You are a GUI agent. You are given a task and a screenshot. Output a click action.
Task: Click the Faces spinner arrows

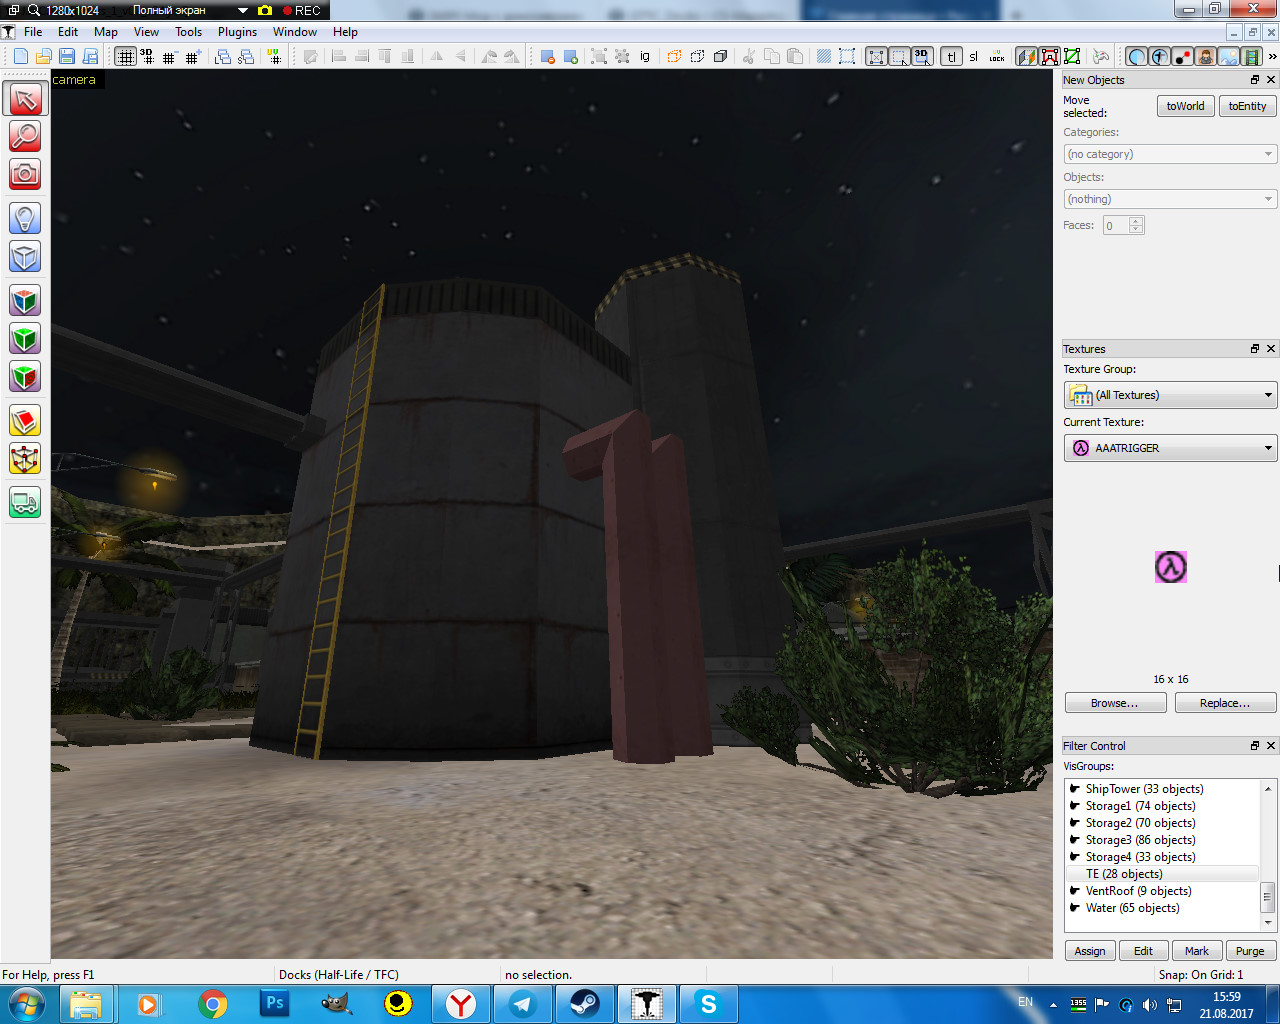(1136, 225)
